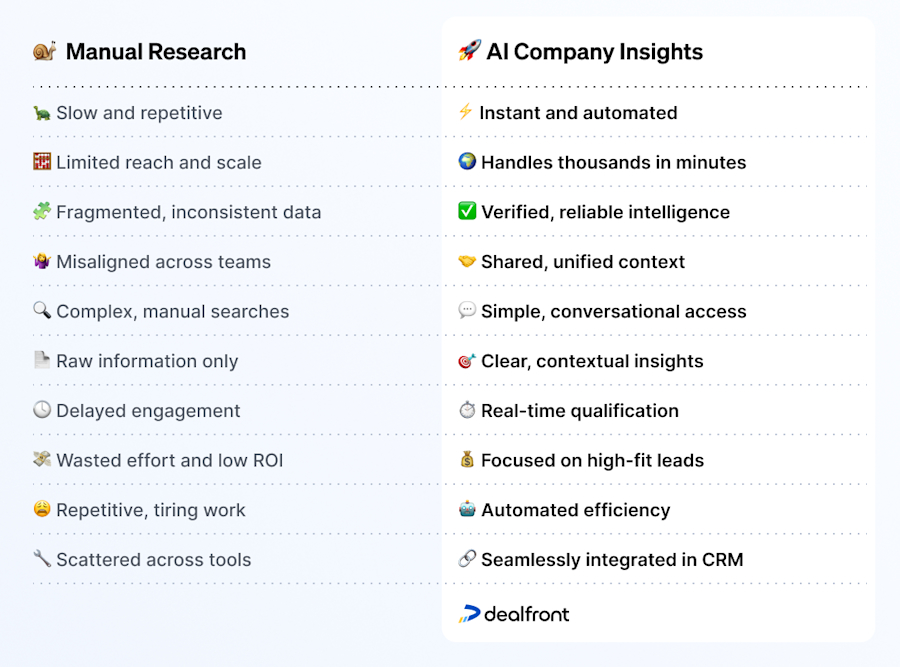Click the AI Company Insights heading

[x=595, y=52]
